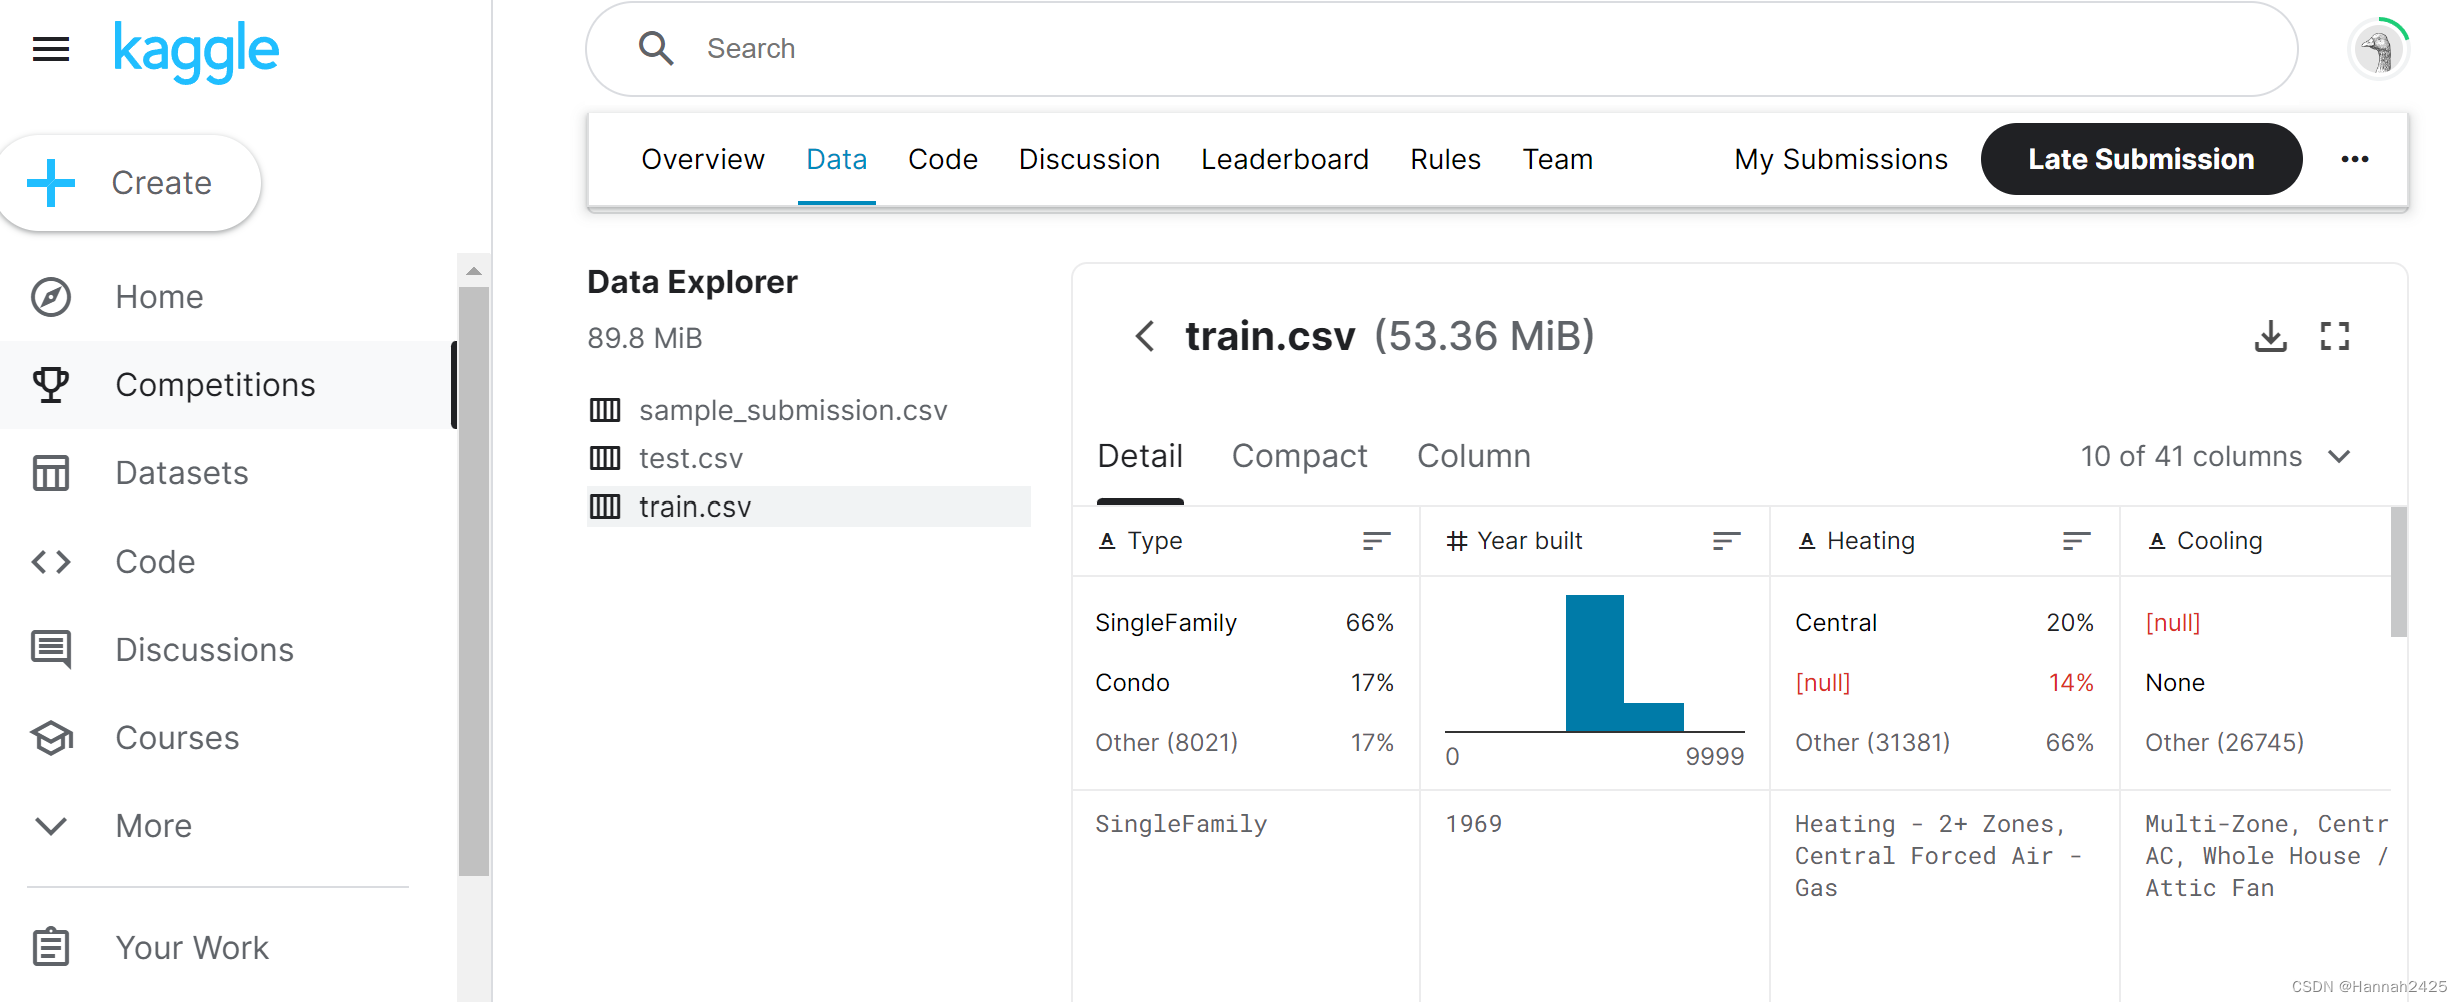Click the Year built number type icon
The image size is (2462, 1002).
pos(1457,541)
